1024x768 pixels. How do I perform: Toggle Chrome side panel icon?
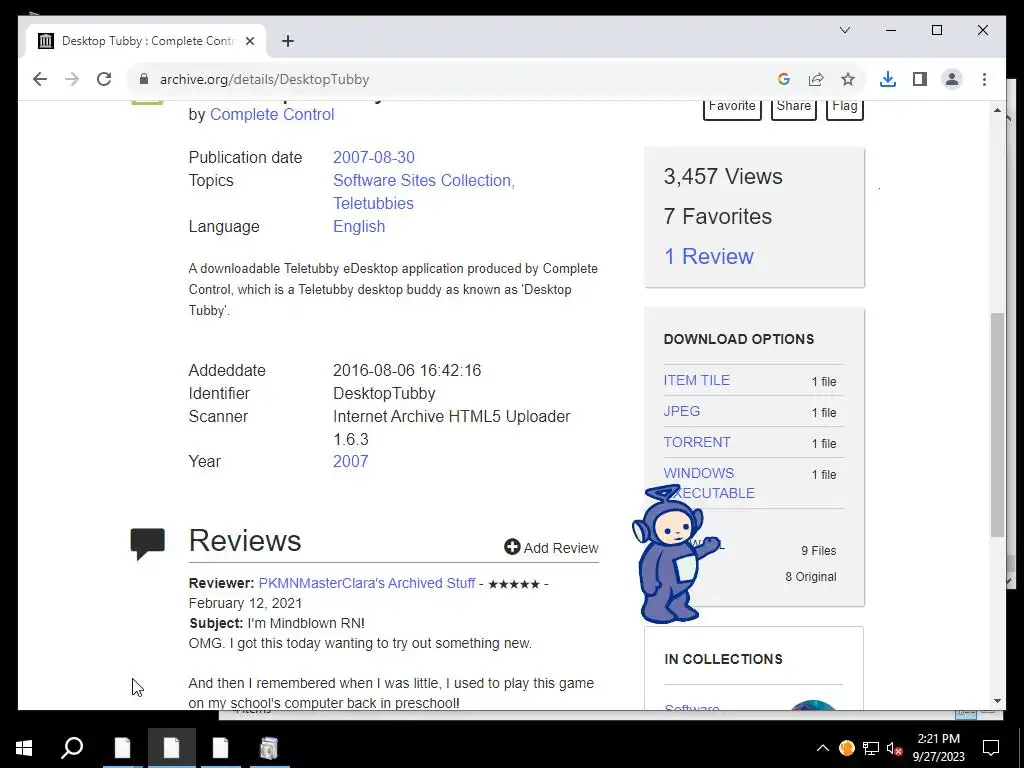(920, 79)
